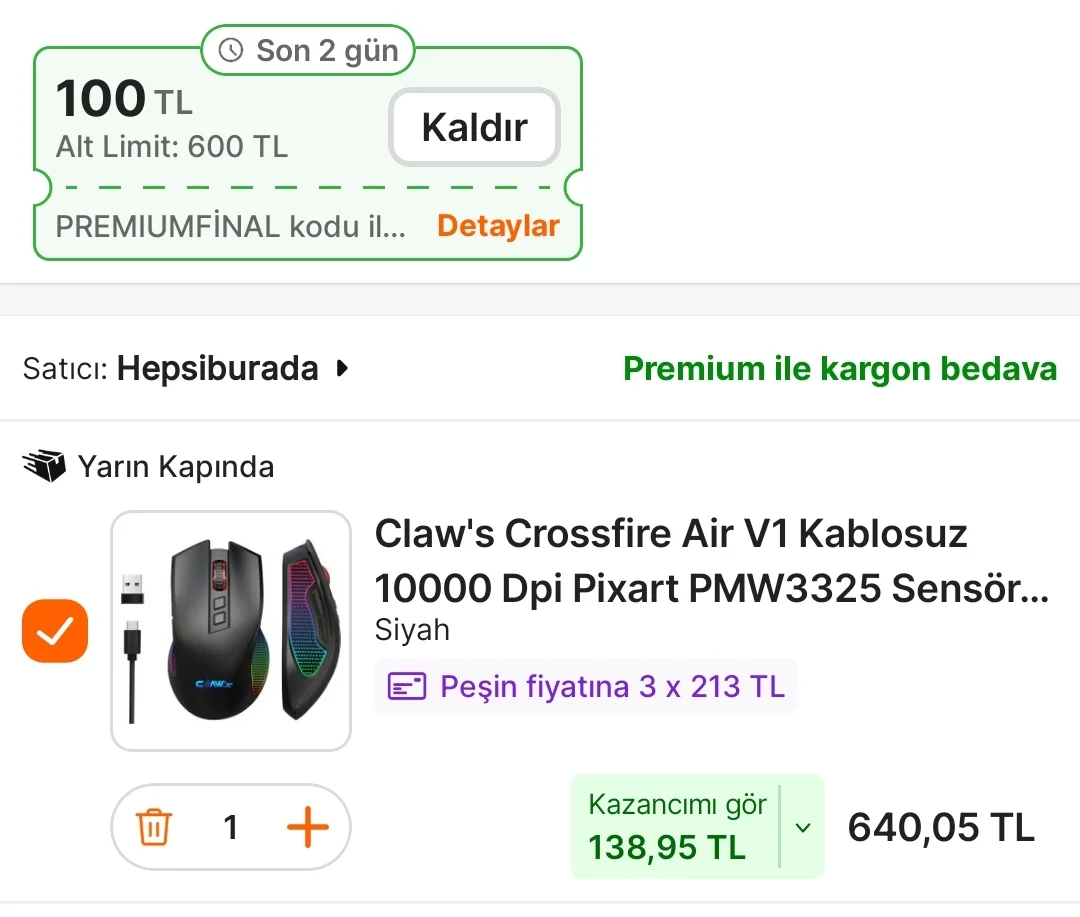Click the clock icon beside Son 2 gün
Screen dimensions: 1080x917
tap(231, 50)
